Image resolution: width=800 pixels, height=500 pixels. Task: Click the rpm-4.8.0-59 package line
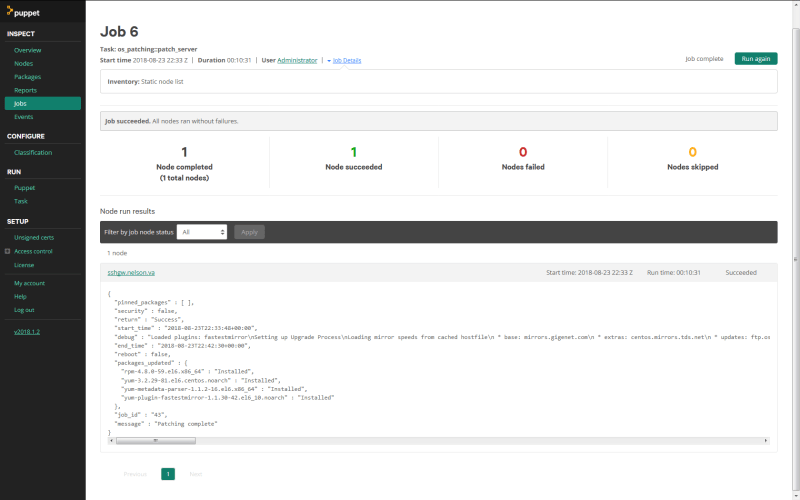click(x=187, y=371)
